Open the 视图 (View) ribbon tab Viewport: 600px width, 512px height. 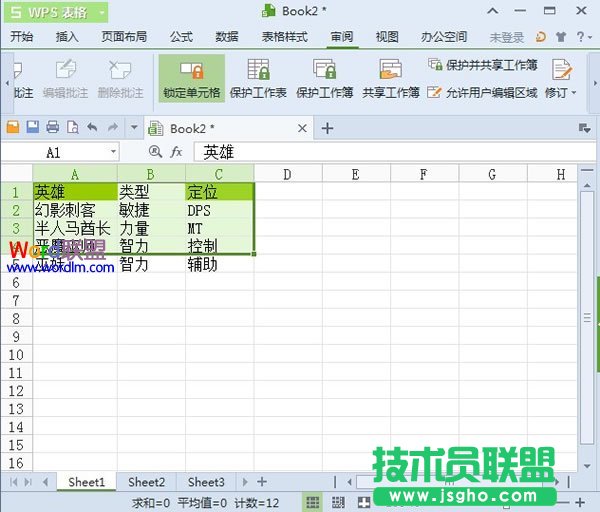click(x=387, y=37)
